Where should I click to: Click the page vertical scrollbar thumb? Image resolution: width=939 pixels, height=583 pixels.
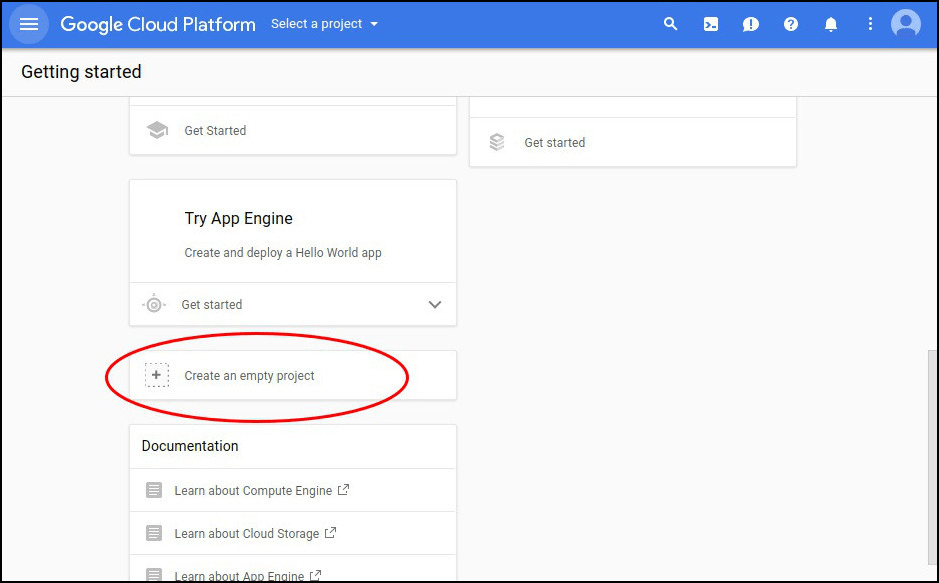click(932, 458)
